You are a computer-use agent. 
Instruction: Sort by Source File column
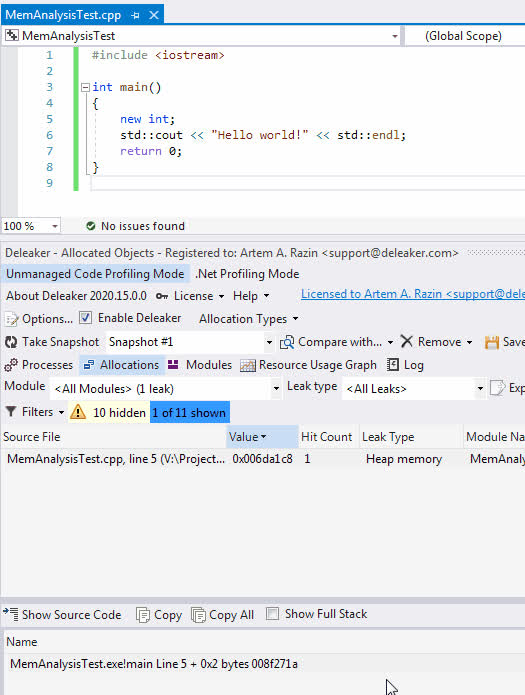114,437
